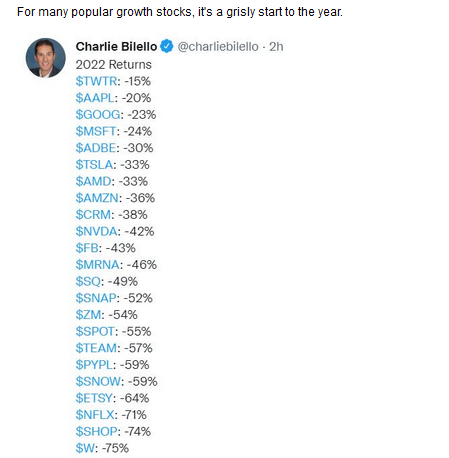Viewport: 449px width, 458px height.
Task: Click the $SPOT ticker link
Action: point(95,331)
